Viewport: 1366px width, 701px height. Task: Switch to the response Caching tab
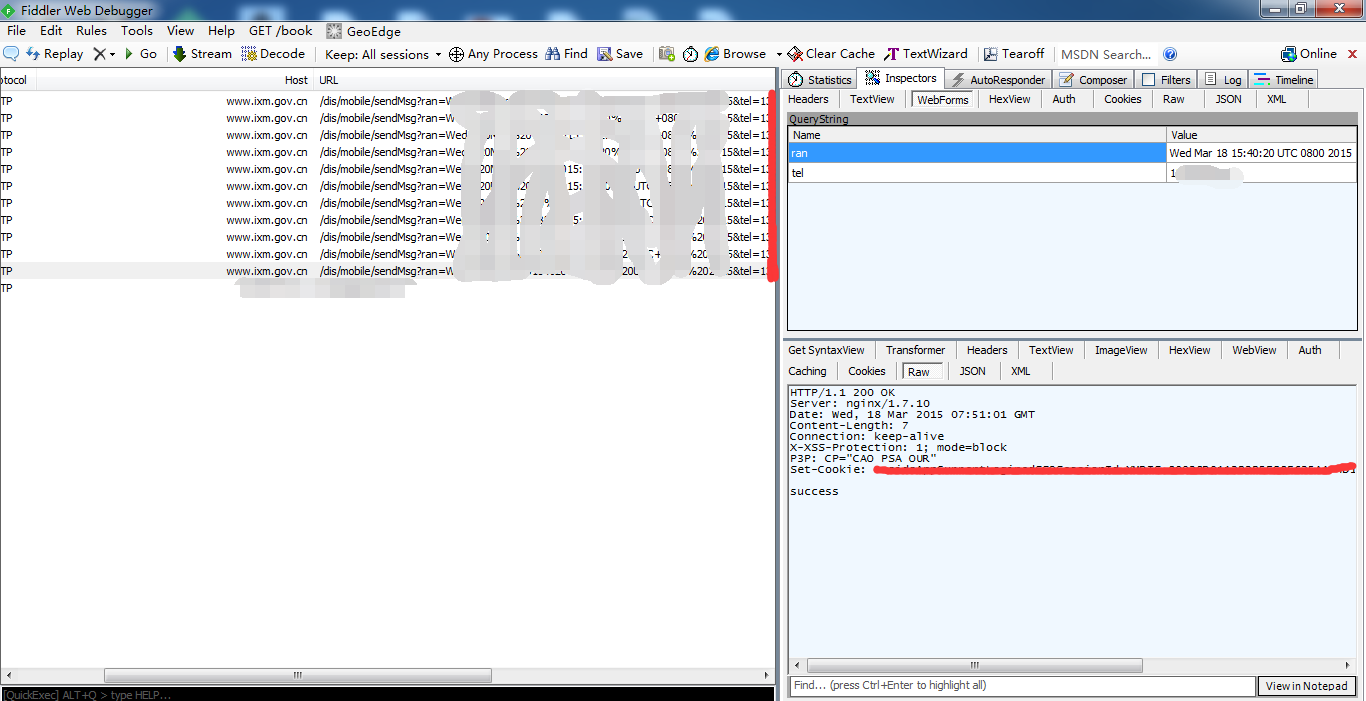pyautogui.click(x=807, y=371)
